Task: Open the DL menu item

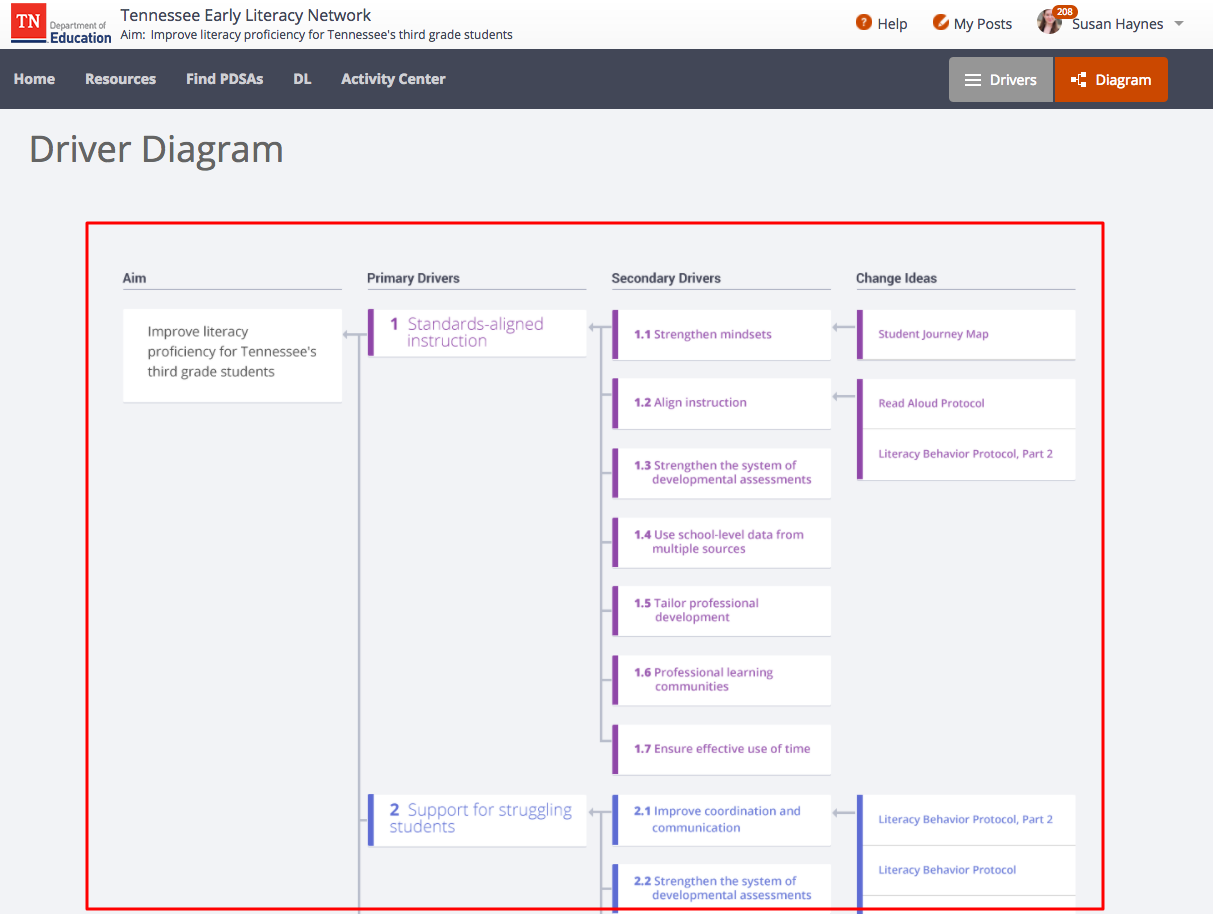Action: tap(302, 79)
